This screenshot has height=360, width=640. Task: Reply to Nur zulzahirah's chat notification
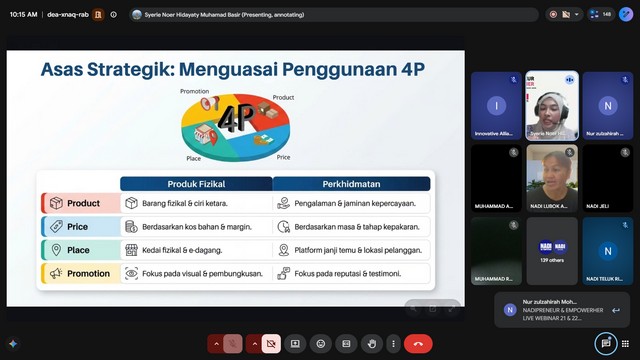pyautogui.click(x=616, y=311)
